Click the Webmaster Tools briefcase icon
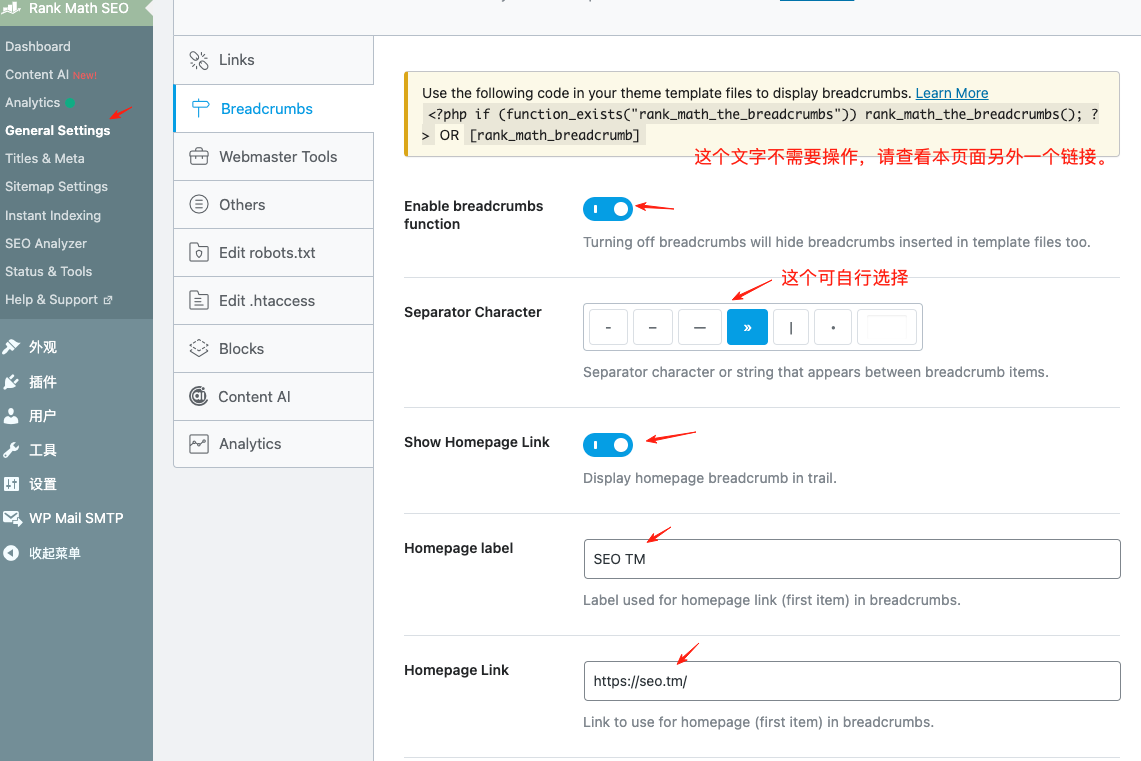The image size is (1141, 761). pos(199,157)
